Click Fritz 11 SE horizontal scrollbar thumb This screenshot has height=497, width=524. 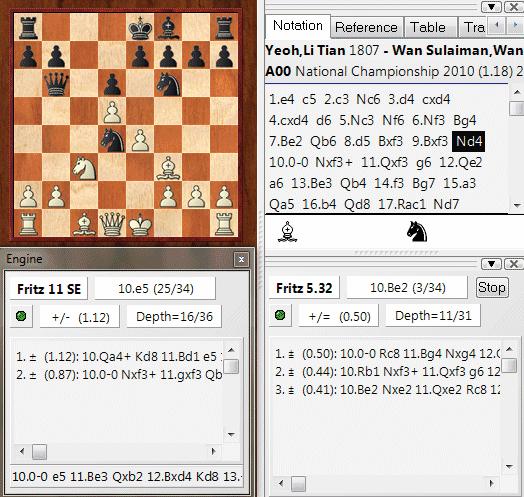(x=39, y=452)
